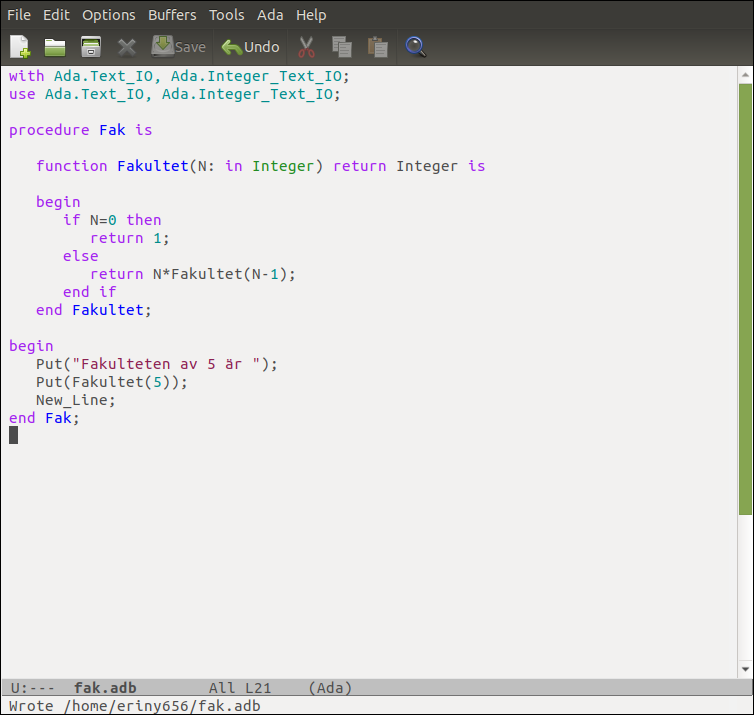Click the green vertical scrollbar thumb

click(x=745, y=299)
